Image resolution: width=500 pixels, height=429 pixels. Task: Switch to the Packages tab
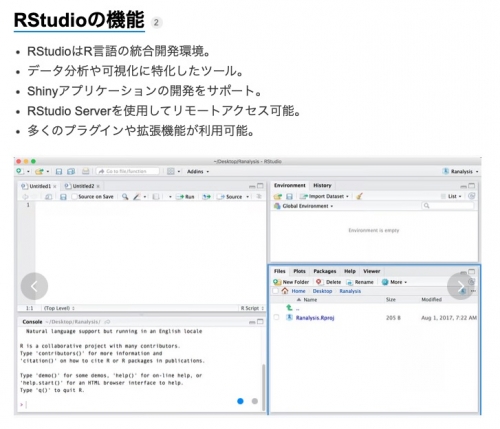coord(325,271)
